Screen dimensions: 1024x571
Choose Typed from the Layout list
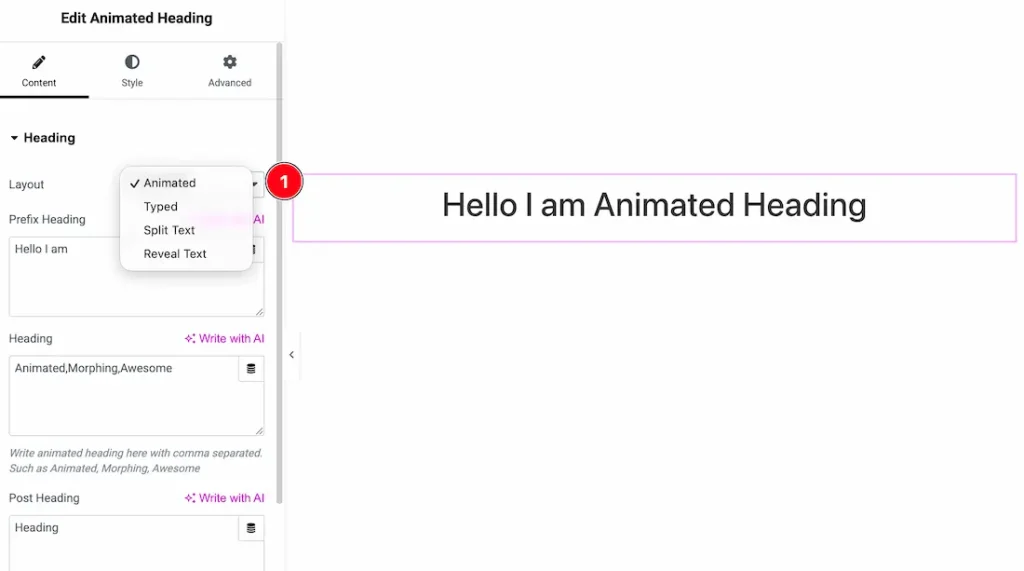tap(160, 207)
